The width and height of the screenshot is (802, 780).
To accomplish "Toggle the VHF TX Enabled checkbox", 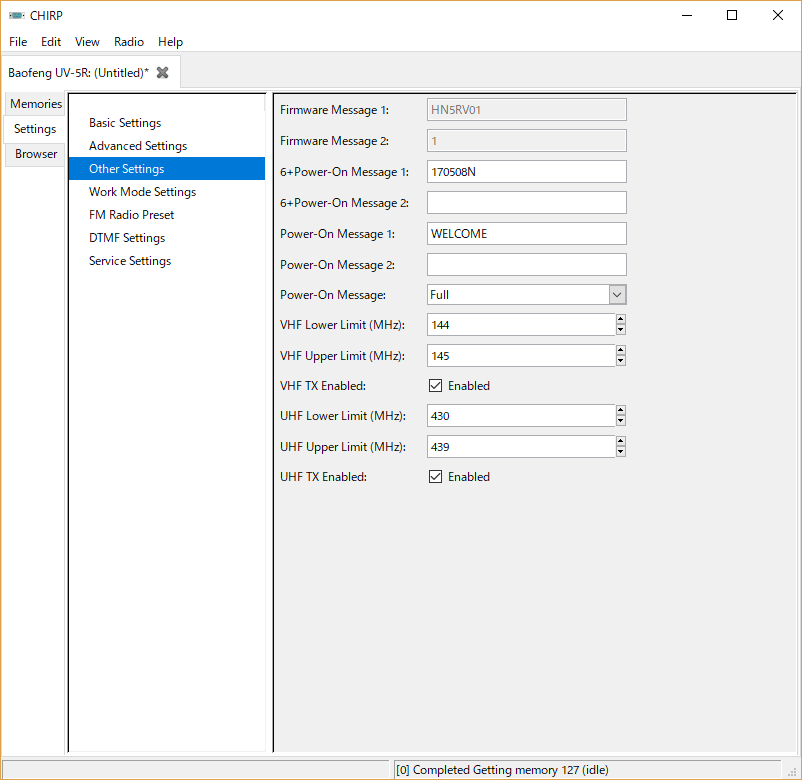I will (x=435, y=386).
